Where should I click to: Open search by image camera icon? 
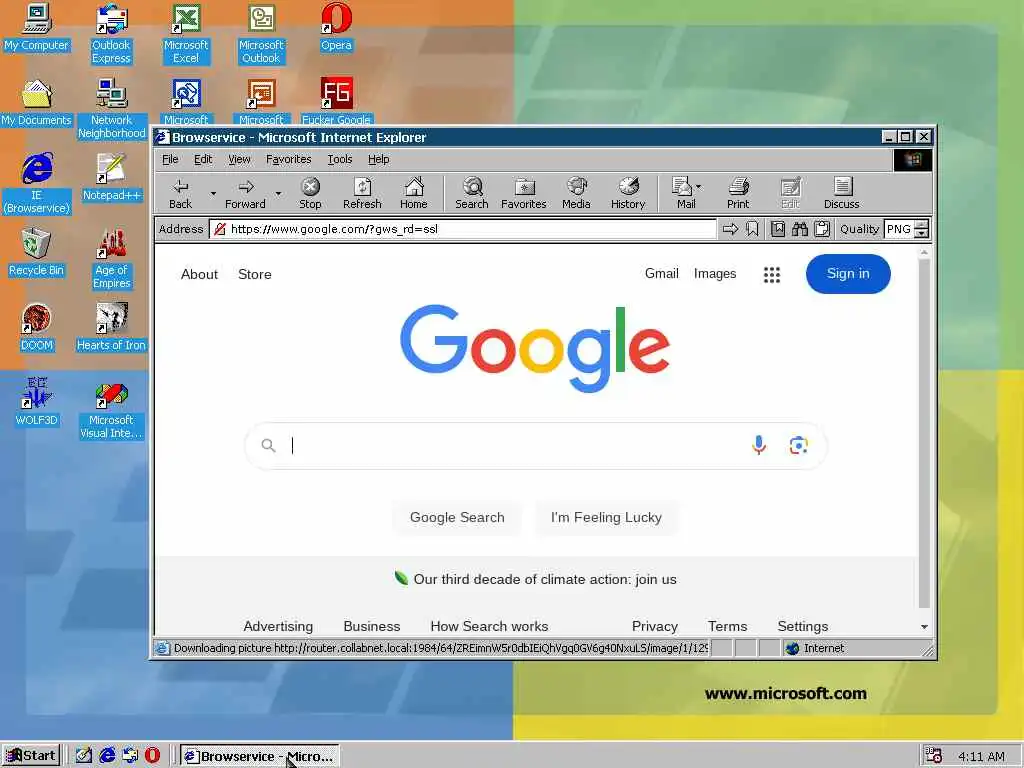pyautogui.click(x=799, y=445)
